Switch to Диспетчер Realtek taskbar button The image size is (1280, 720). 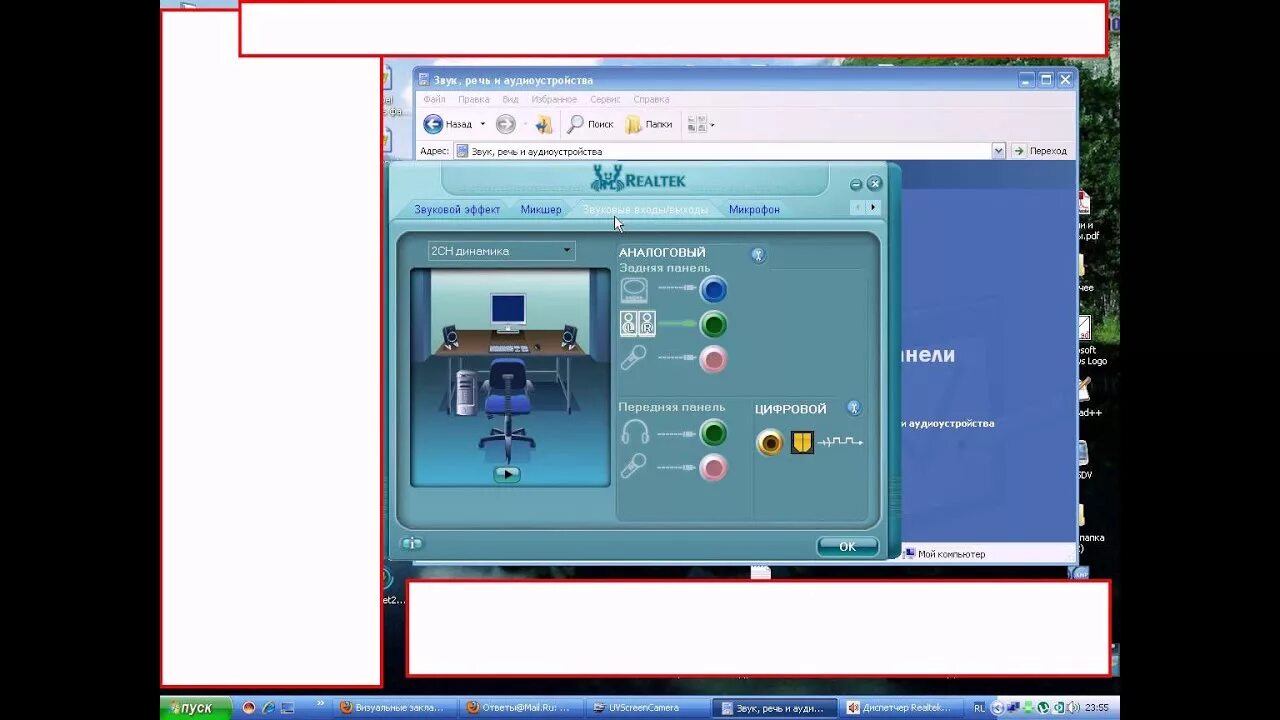click(903, 707)
